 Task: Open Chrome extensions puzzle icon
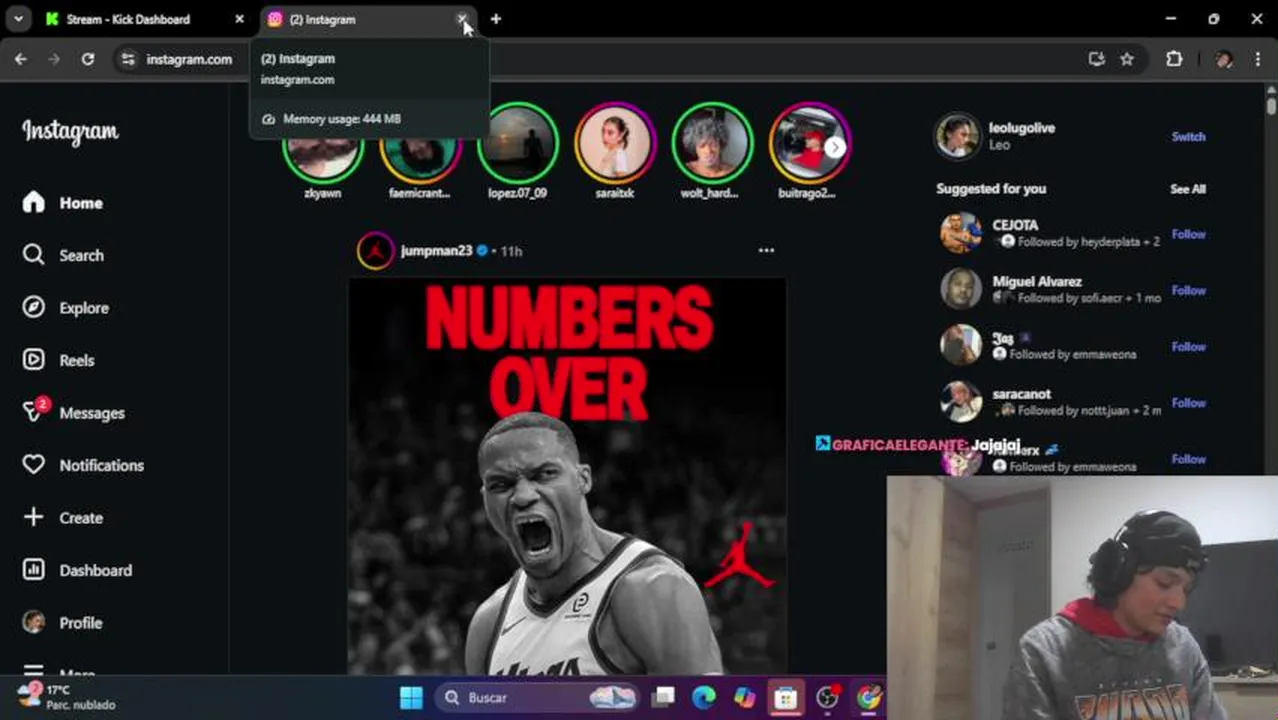pyautogui.click(x=1174, y=59)
